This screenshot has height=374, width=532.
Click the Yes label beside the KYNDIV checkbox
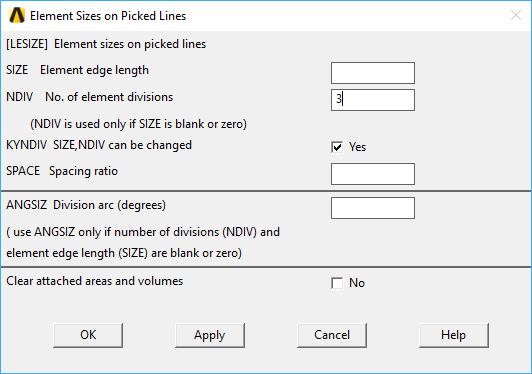tap(358, 147)
